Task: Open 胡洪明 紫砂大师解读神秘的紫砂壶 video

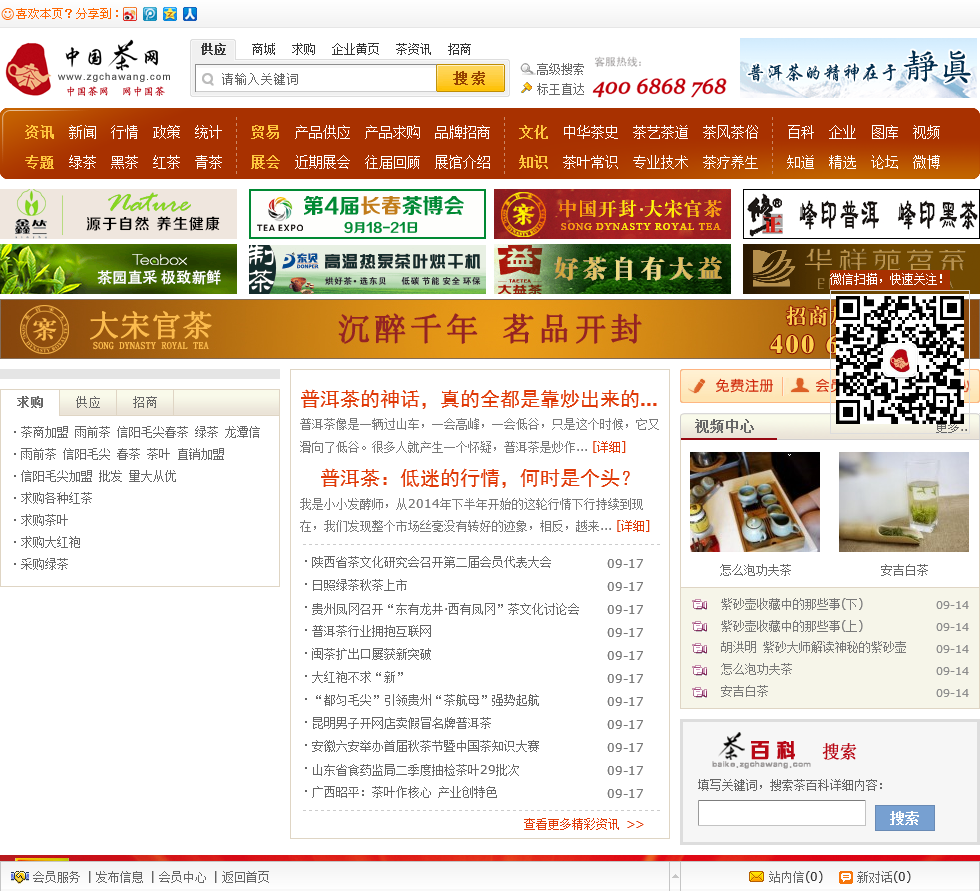Action: coord(813,648)
